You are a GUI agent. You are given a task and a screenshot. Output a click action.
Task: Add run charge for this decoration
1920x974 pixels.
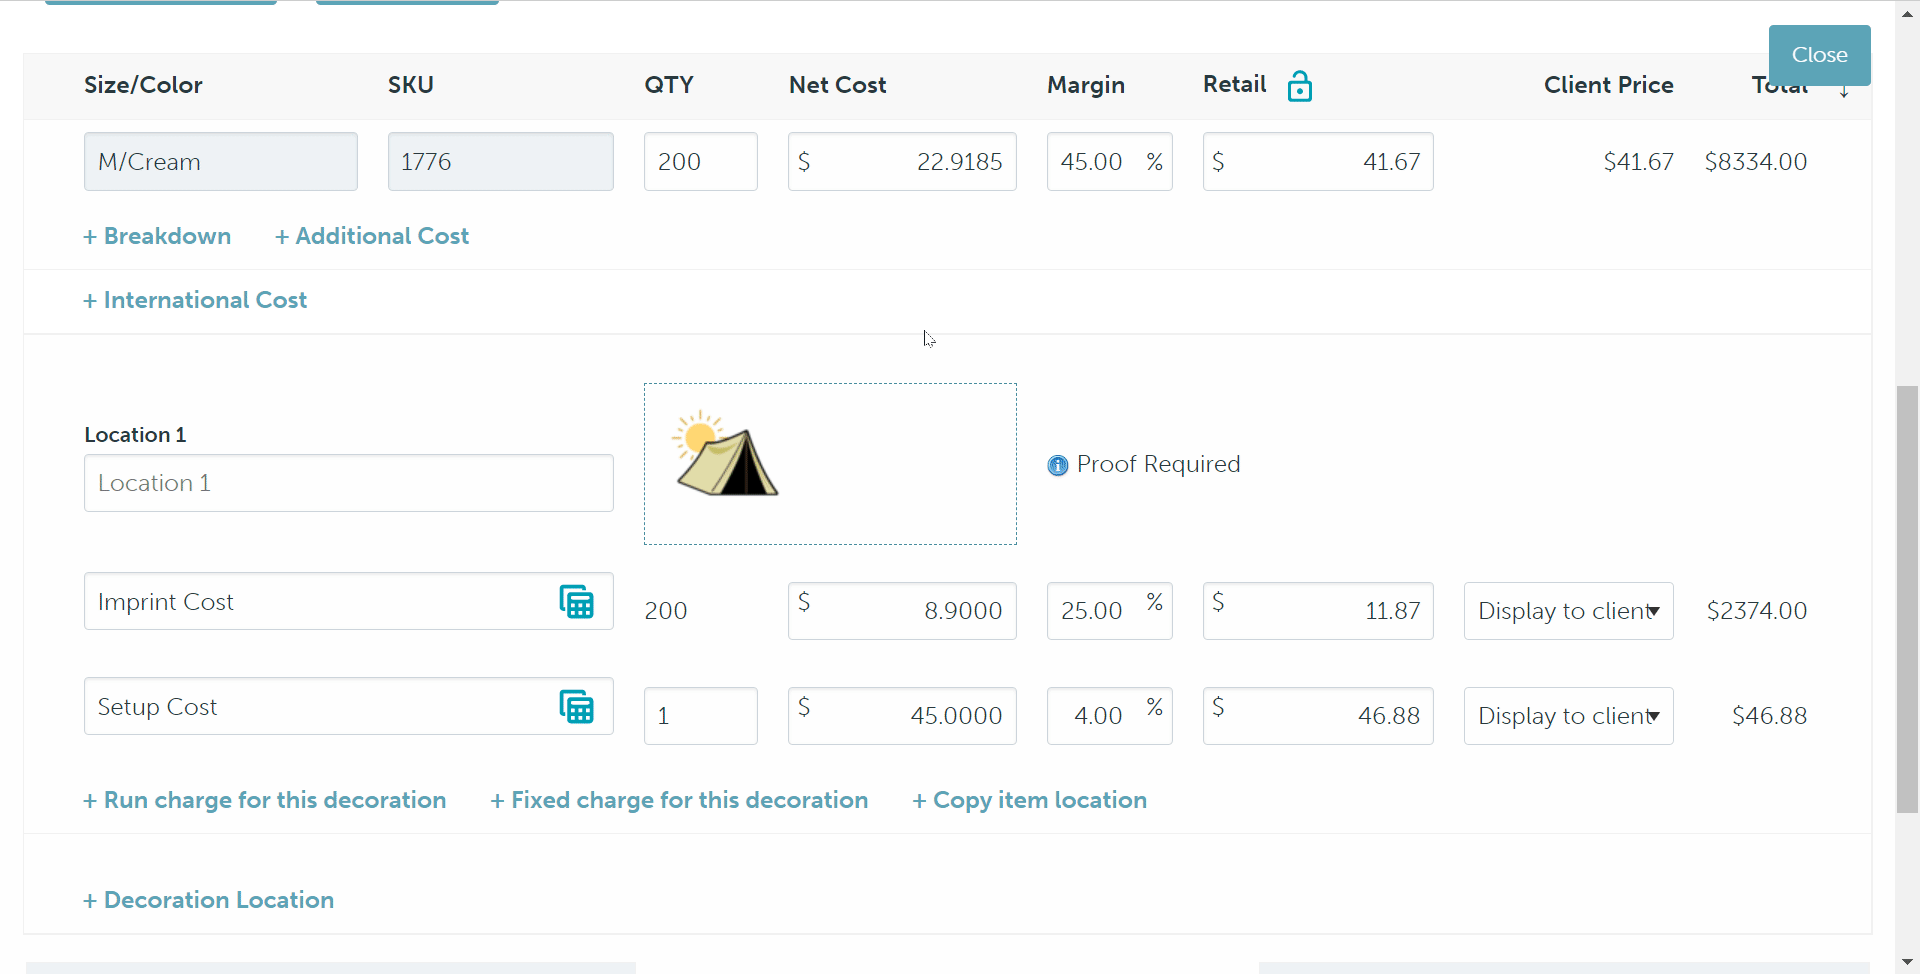point(264,800)
